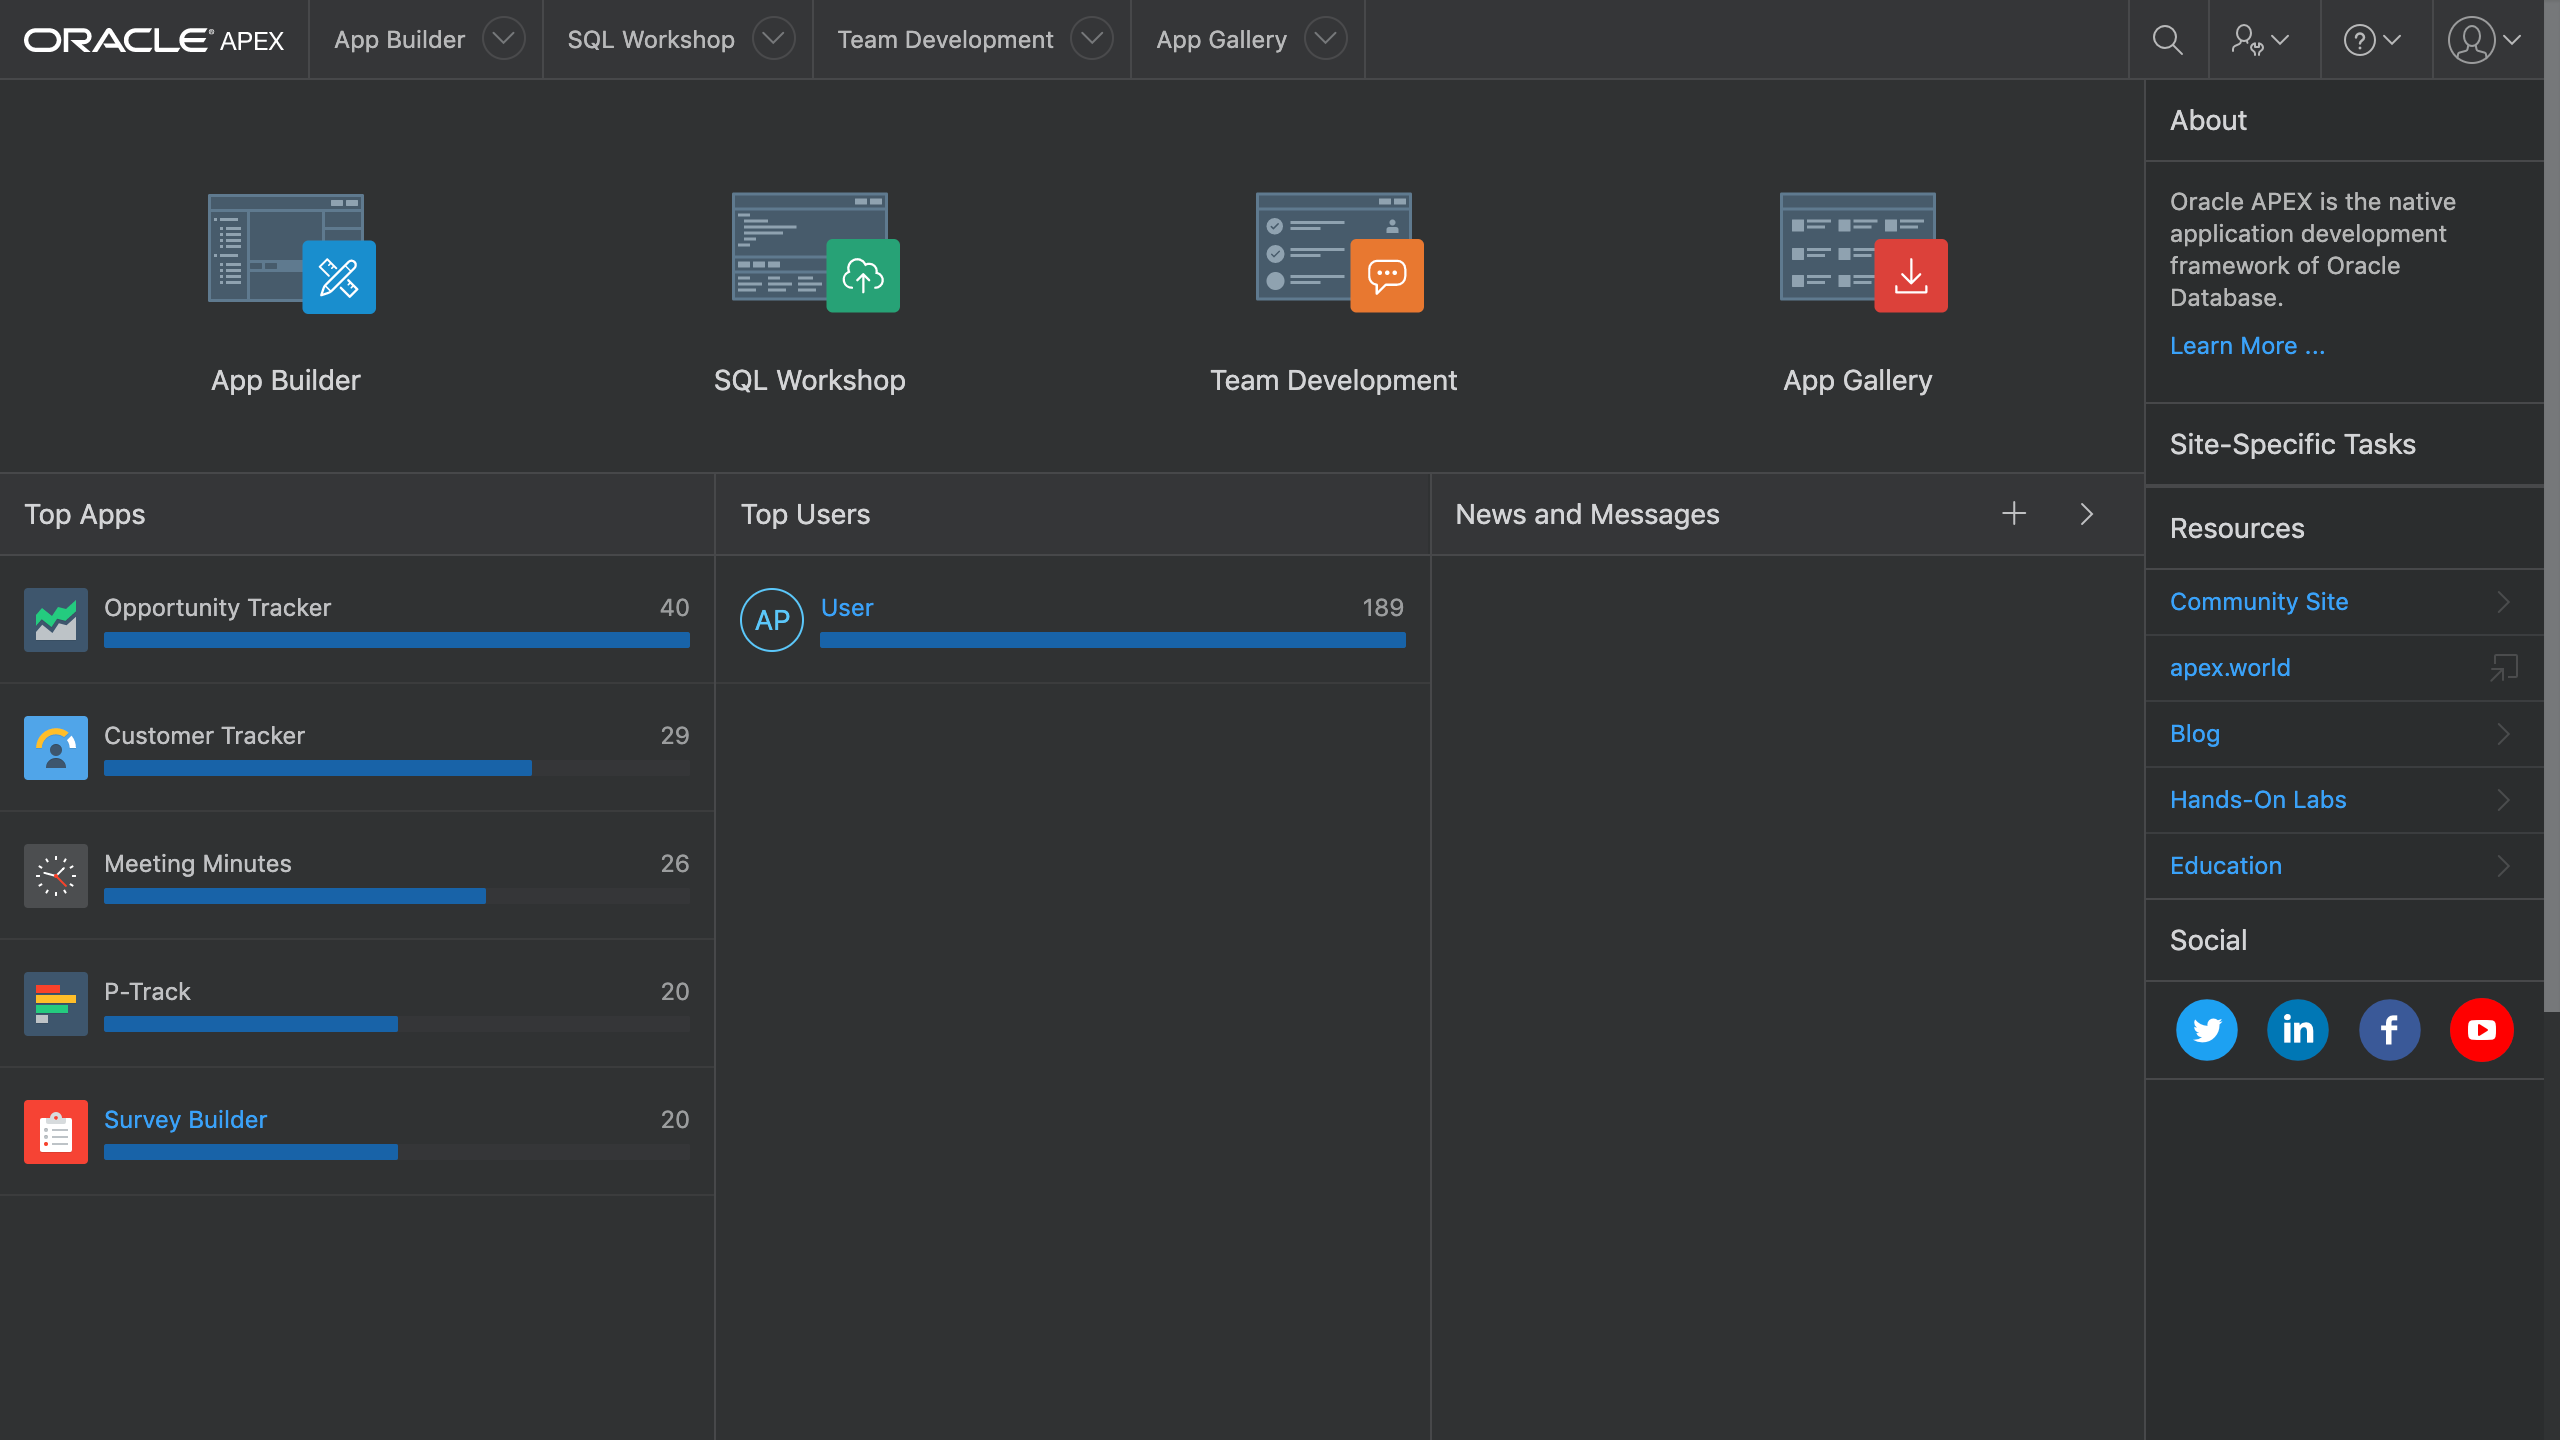2560x1440 pixels.
Task: Select Team Development in the top navigation
Action: pyautogui.click(x=945, y=40)
